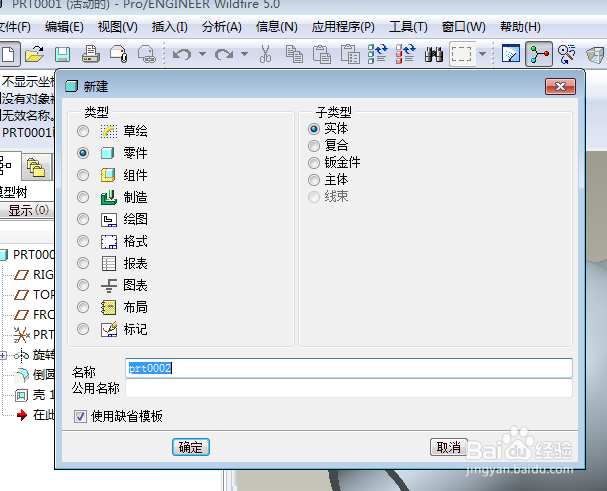607x491 pixels.
Task: Click the orient mode icon
Action: point(567,54)
